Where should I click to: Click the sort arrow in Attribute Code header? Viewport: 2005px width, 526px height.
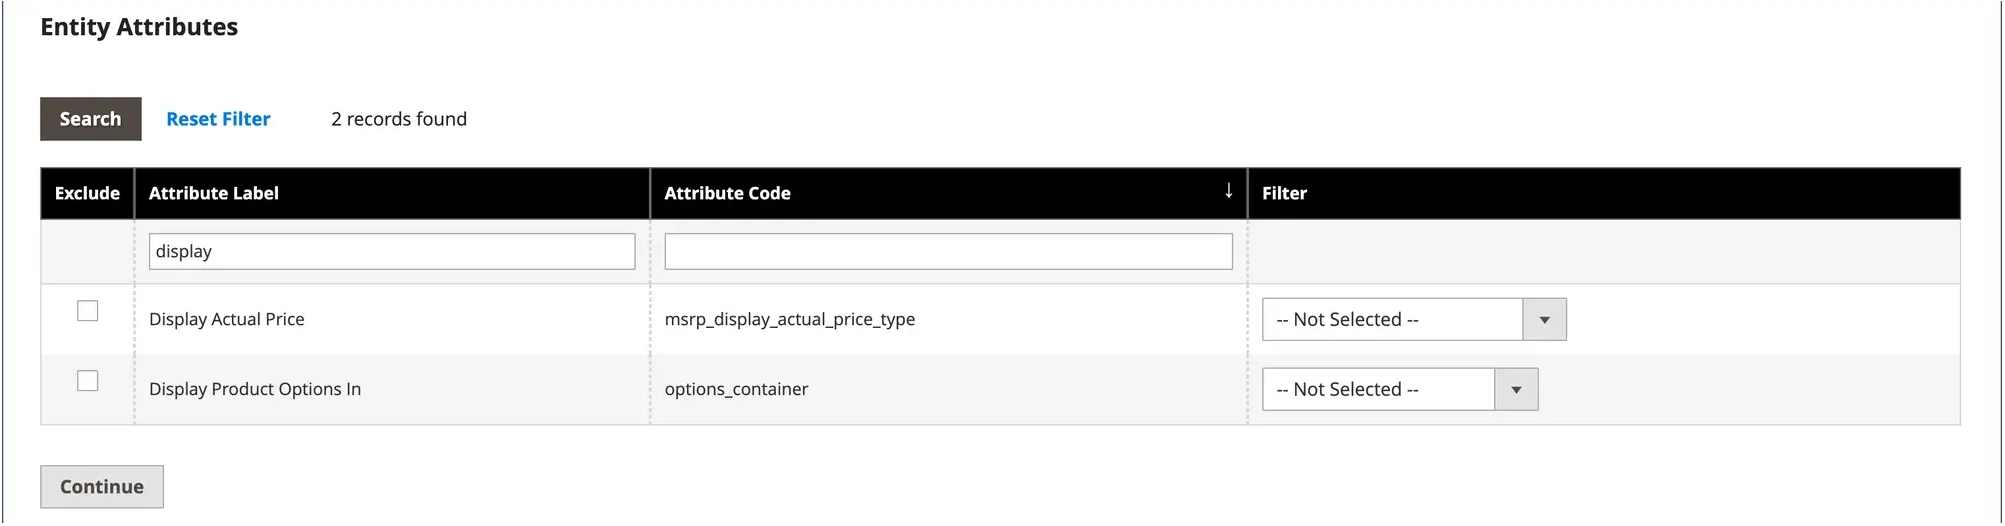pyautogui.click(x=1228, y=191)
